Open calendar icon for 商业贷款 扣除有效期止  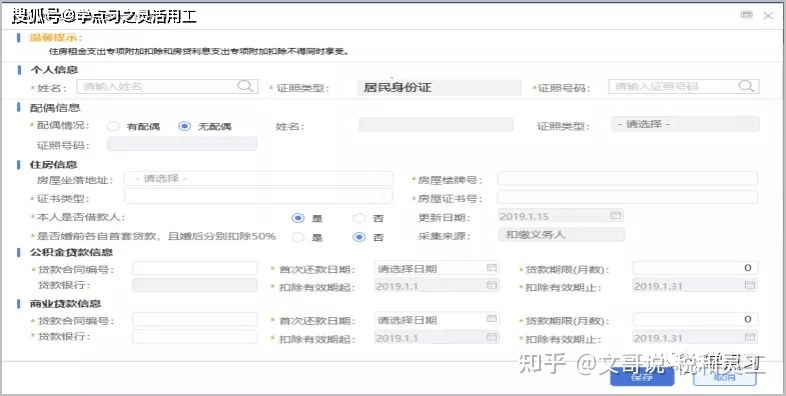[750, 337]
